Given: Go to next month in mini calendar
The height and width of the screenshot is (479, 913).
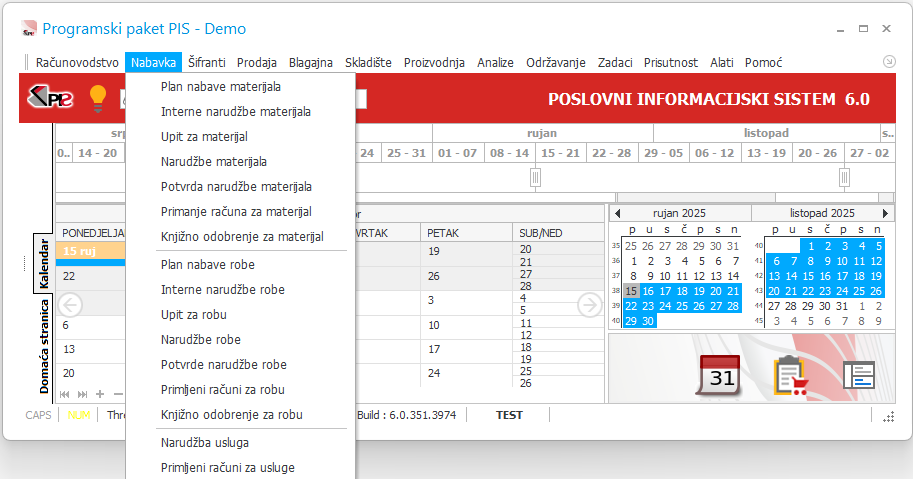Looking at the screenshot, I should (x=885, y=214).
